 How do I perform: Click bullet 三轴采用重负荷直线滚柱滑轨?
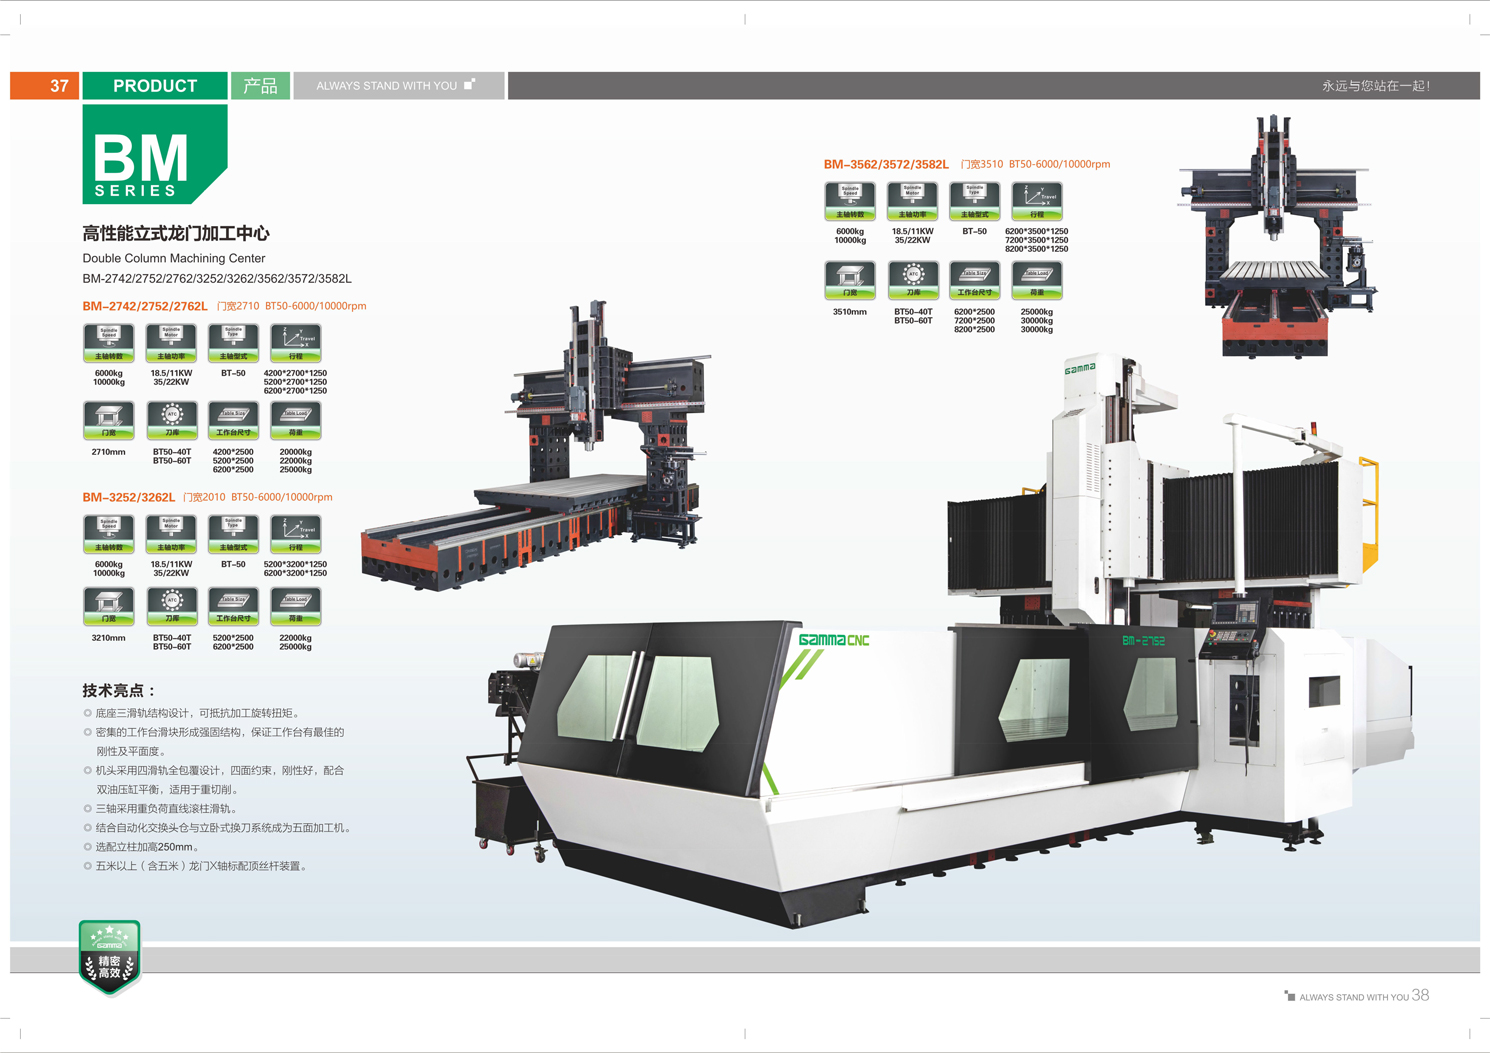coord(161,808)
